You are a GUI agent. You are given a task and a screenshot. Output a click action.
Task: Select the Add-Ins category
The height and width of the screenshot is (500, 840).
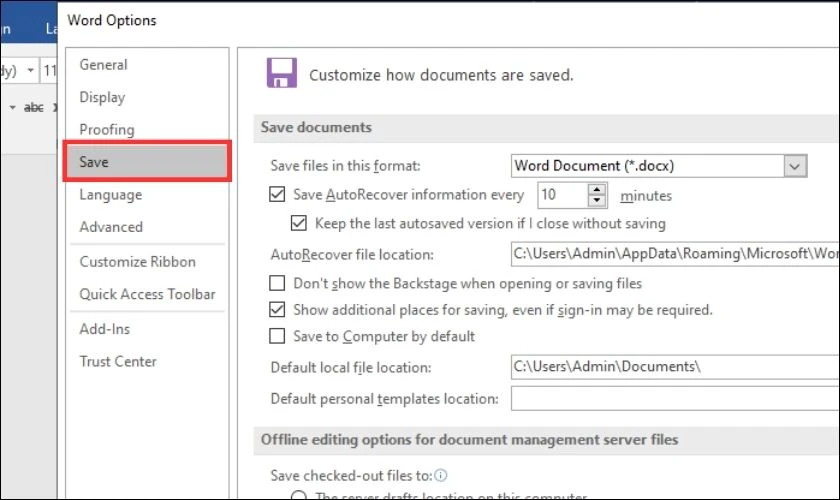pyautogui.click(x=104, y=329)
